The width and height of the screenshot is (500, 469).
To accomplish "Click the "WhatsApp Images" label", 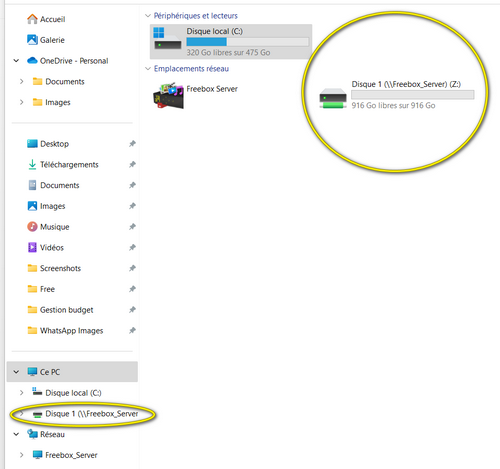I will click(72, 331).
